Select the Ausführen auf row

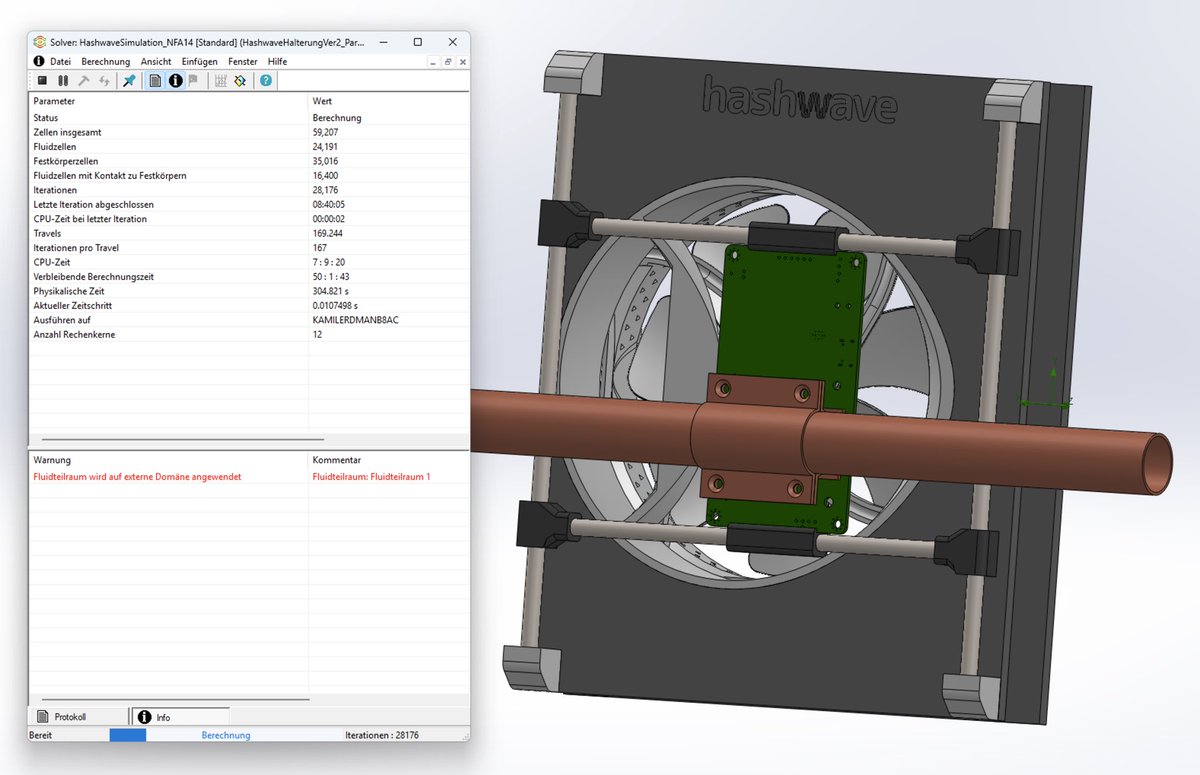[249, 320]
